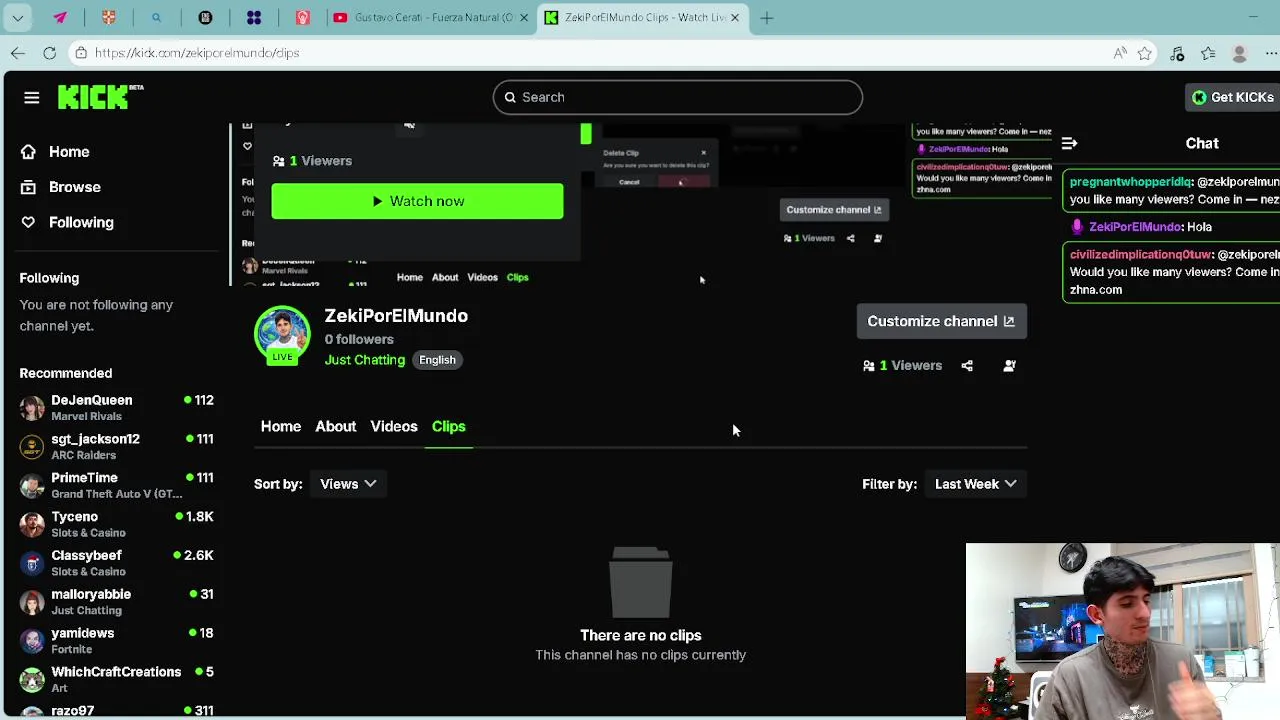Click the address bar URL

pyautogui.click(x=197, y=53)
